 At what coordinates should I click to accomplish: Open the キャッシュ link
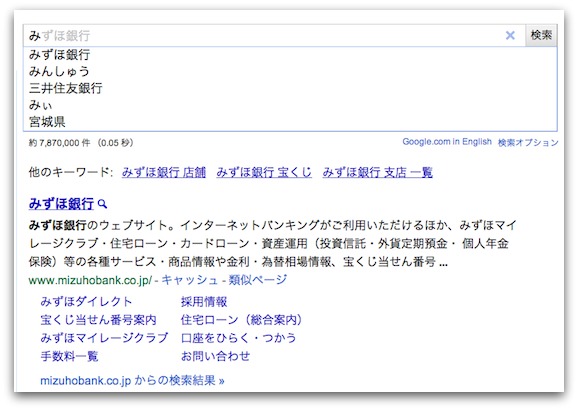[189, 280]
